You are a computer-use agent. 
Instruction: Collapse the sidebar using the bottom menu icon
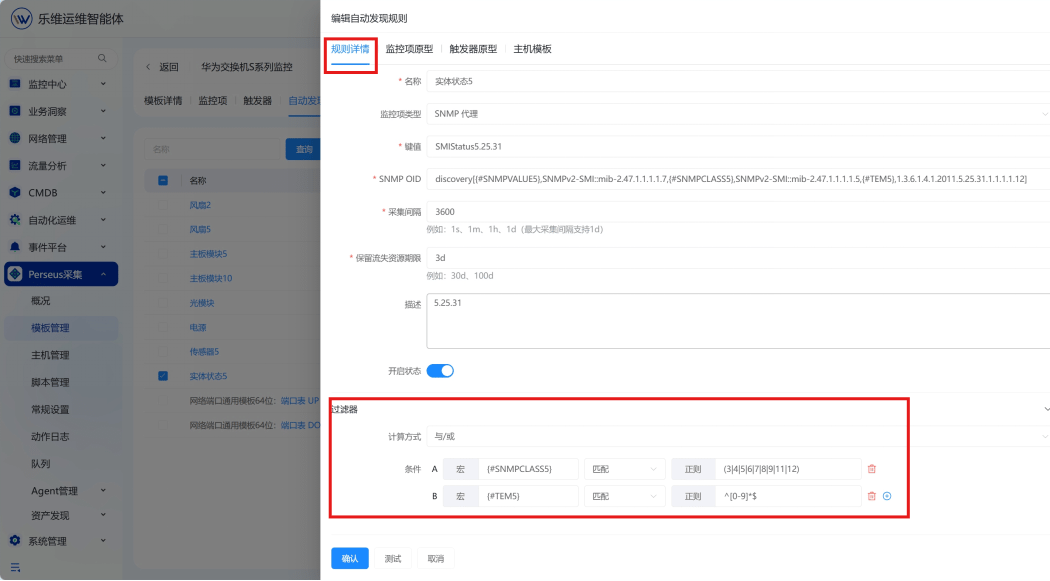(x=15, y=568)
